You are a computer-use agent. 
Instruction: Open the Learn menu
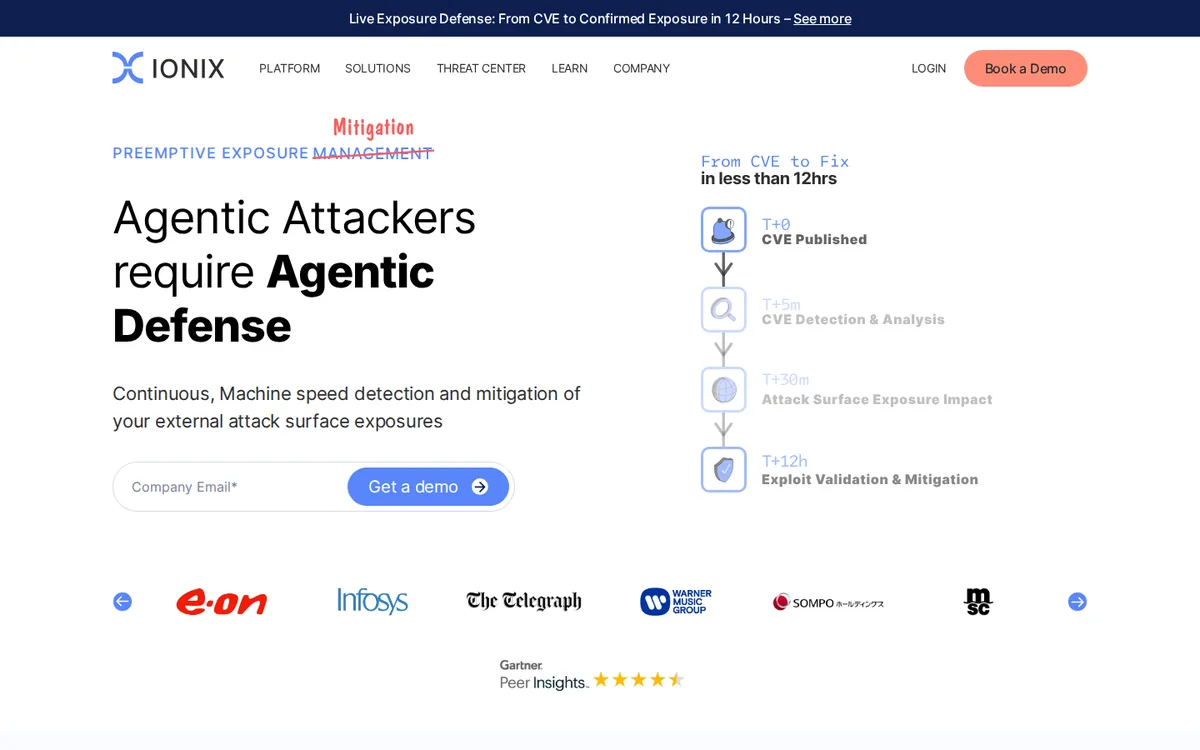point(570,68)
